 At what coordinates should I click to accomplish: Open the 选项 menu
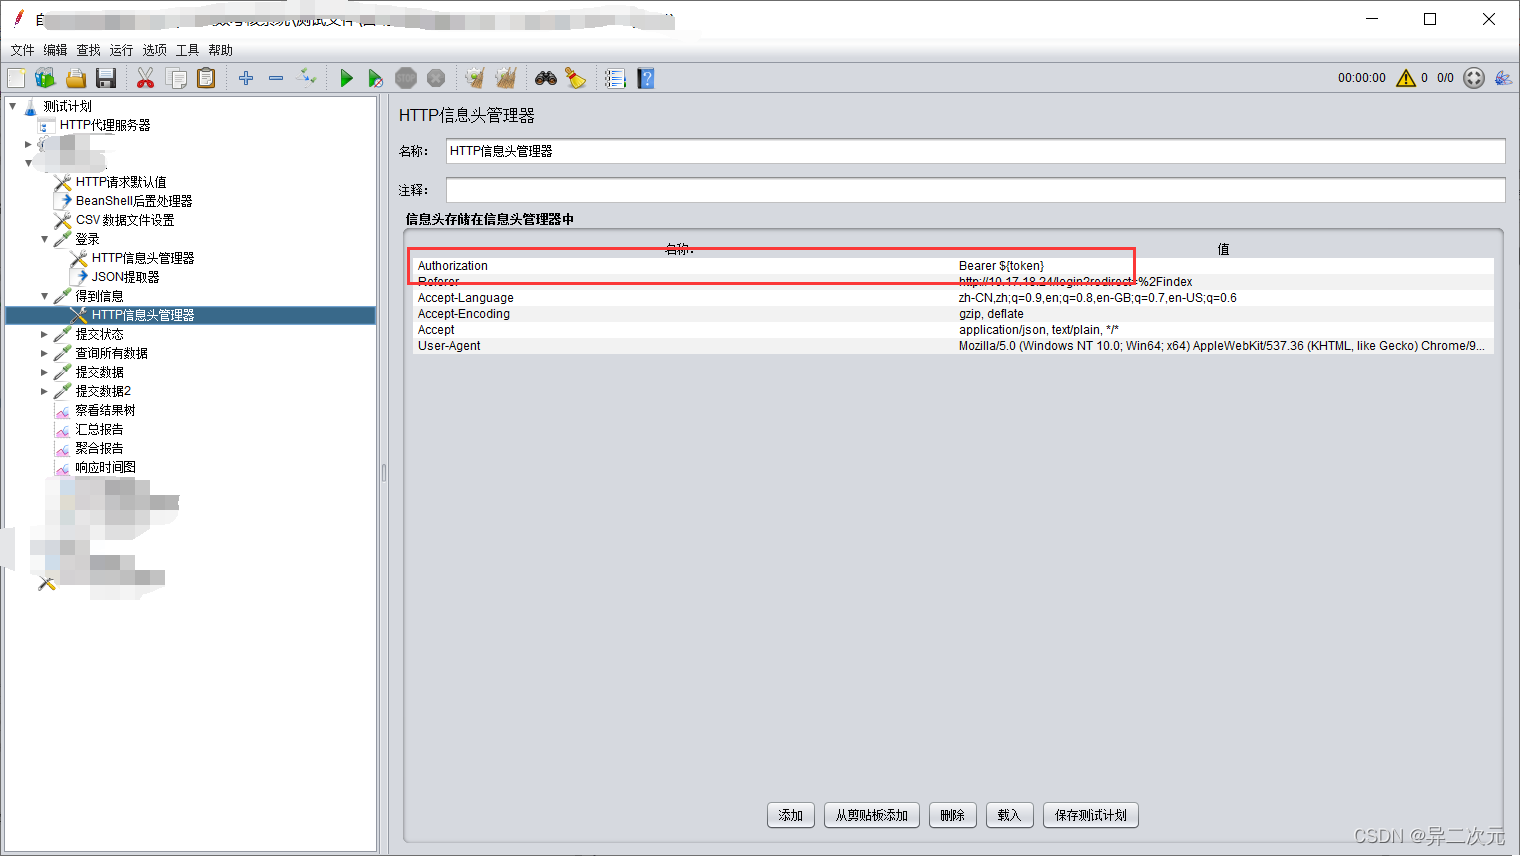155,50
